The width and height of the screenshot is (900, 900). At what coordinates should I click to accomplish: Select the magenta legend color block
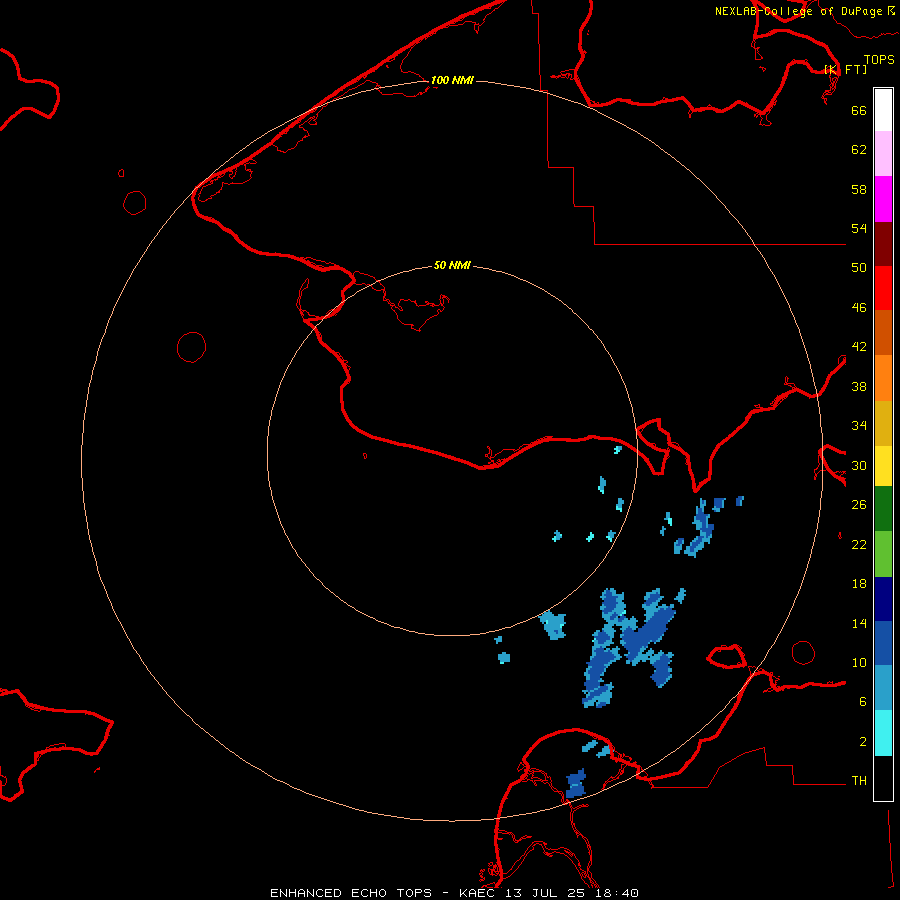click(x=883, y=199)
